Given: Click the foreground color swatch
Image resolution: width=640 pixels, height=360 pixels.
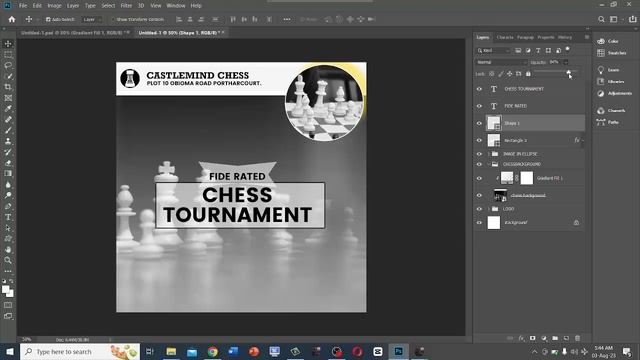Looking at the screenshot, I should tap(5, 290).
